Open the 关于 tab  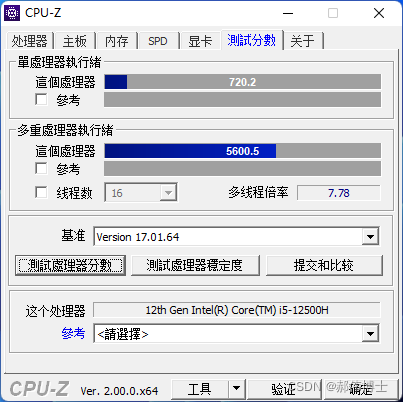tap(302, 41)
